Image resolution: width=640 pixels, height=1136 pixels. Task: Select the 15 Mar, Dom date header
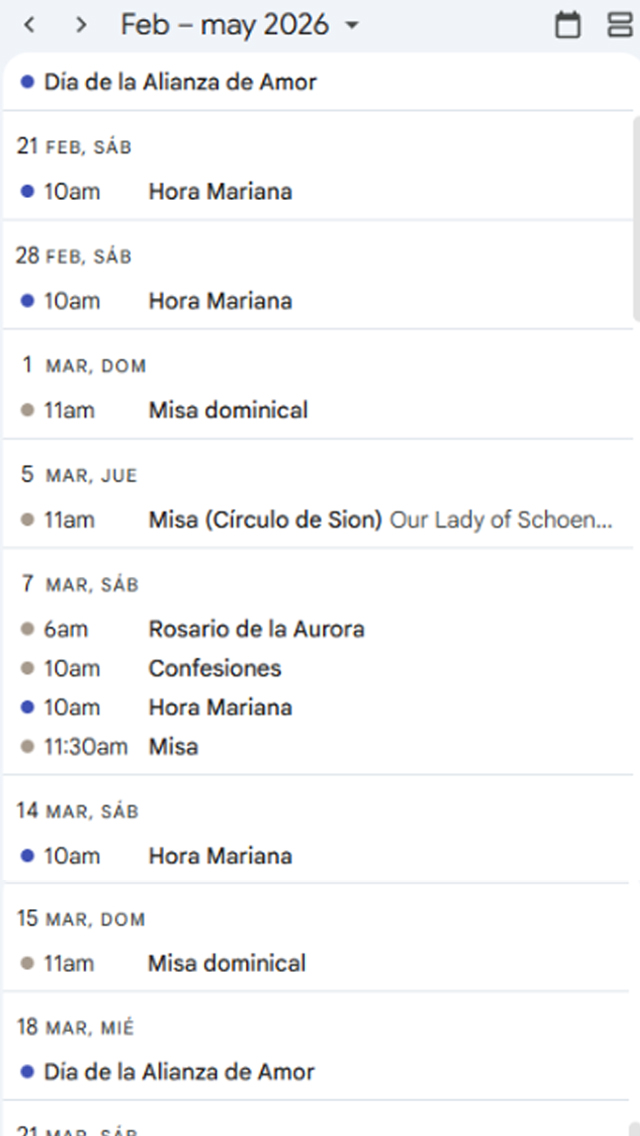click(x=81, y=919)
